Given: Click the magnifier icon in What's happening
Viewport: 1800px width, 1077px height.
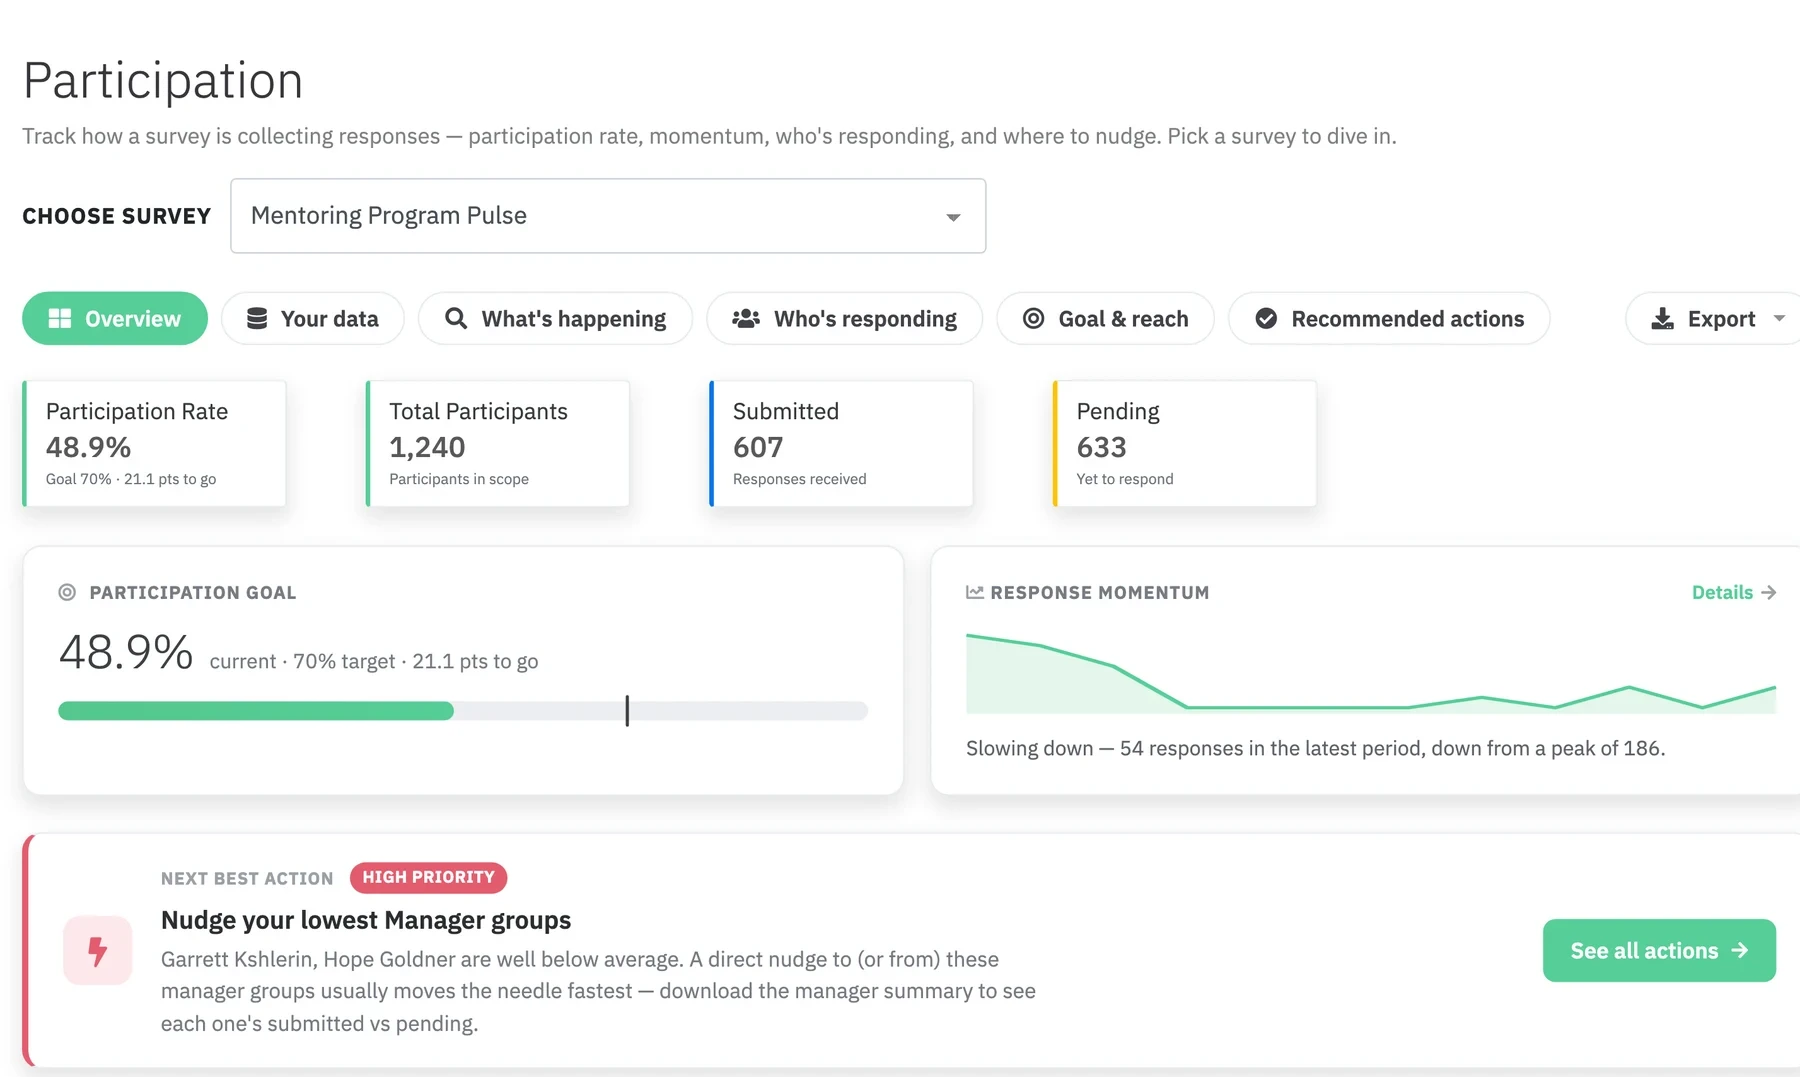Looking at the screenshot, I should click(456, 318).
